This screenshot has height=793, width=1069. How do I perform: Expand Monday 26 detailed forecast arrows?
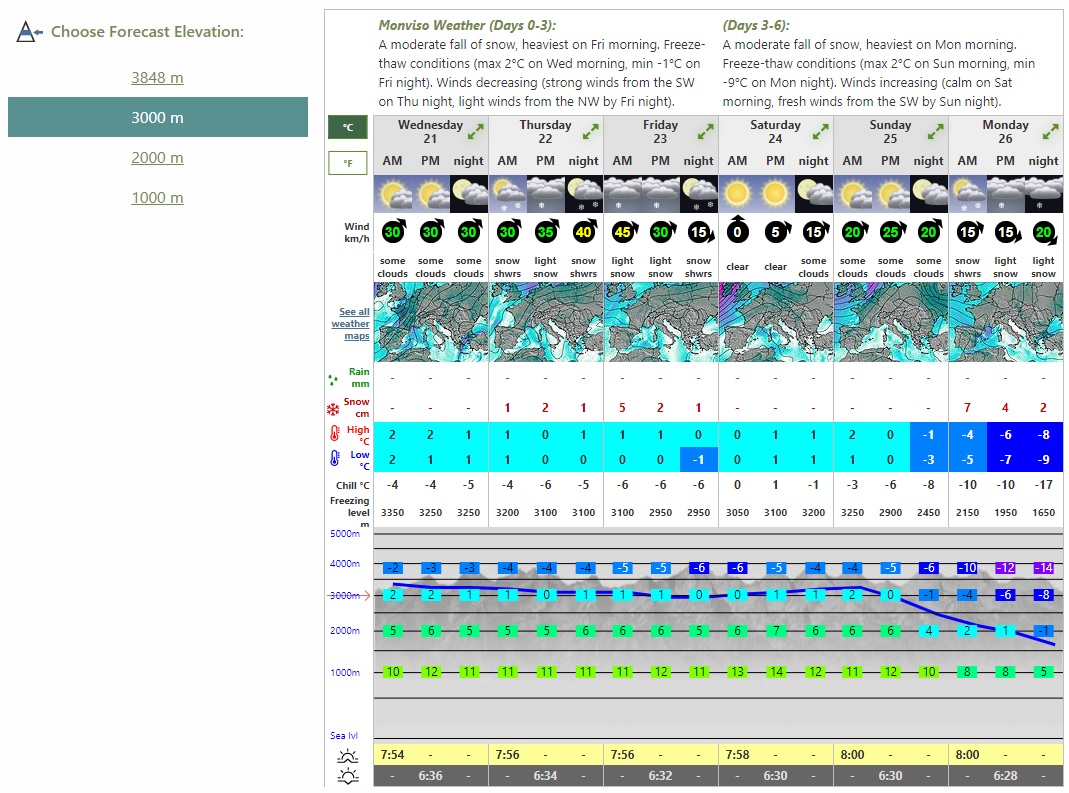pyautogui.click(x=1050, y=131)
